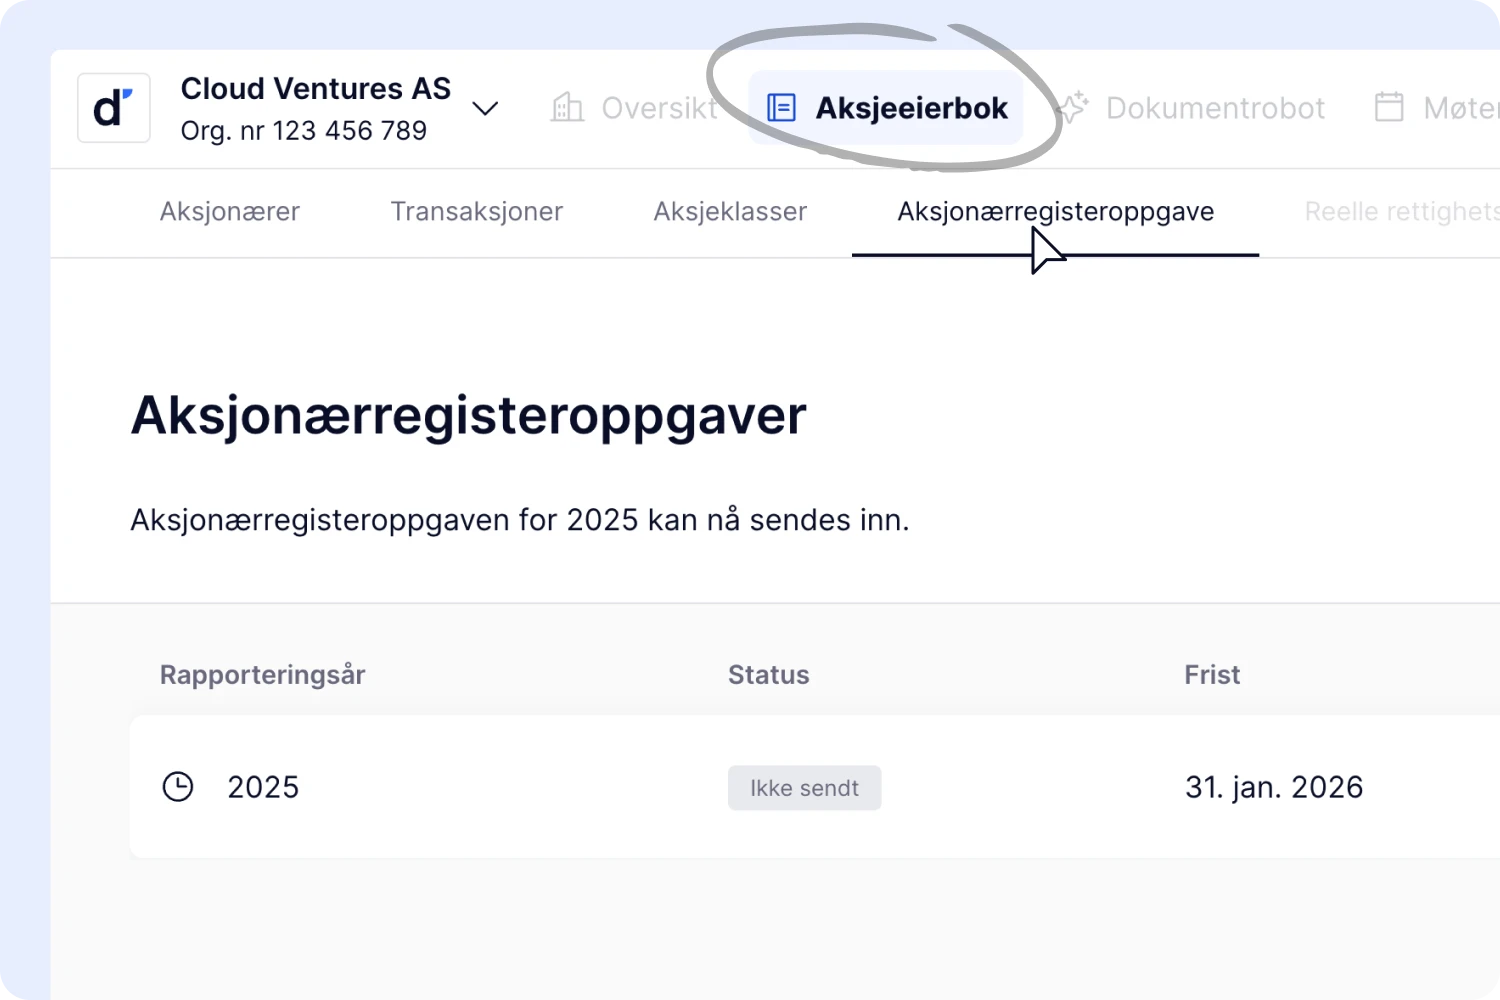Image resolution: width=1500 pixels, height=1000 pixels.
Task: Open the 2025 reporting year row
Action: pos(263,787)
